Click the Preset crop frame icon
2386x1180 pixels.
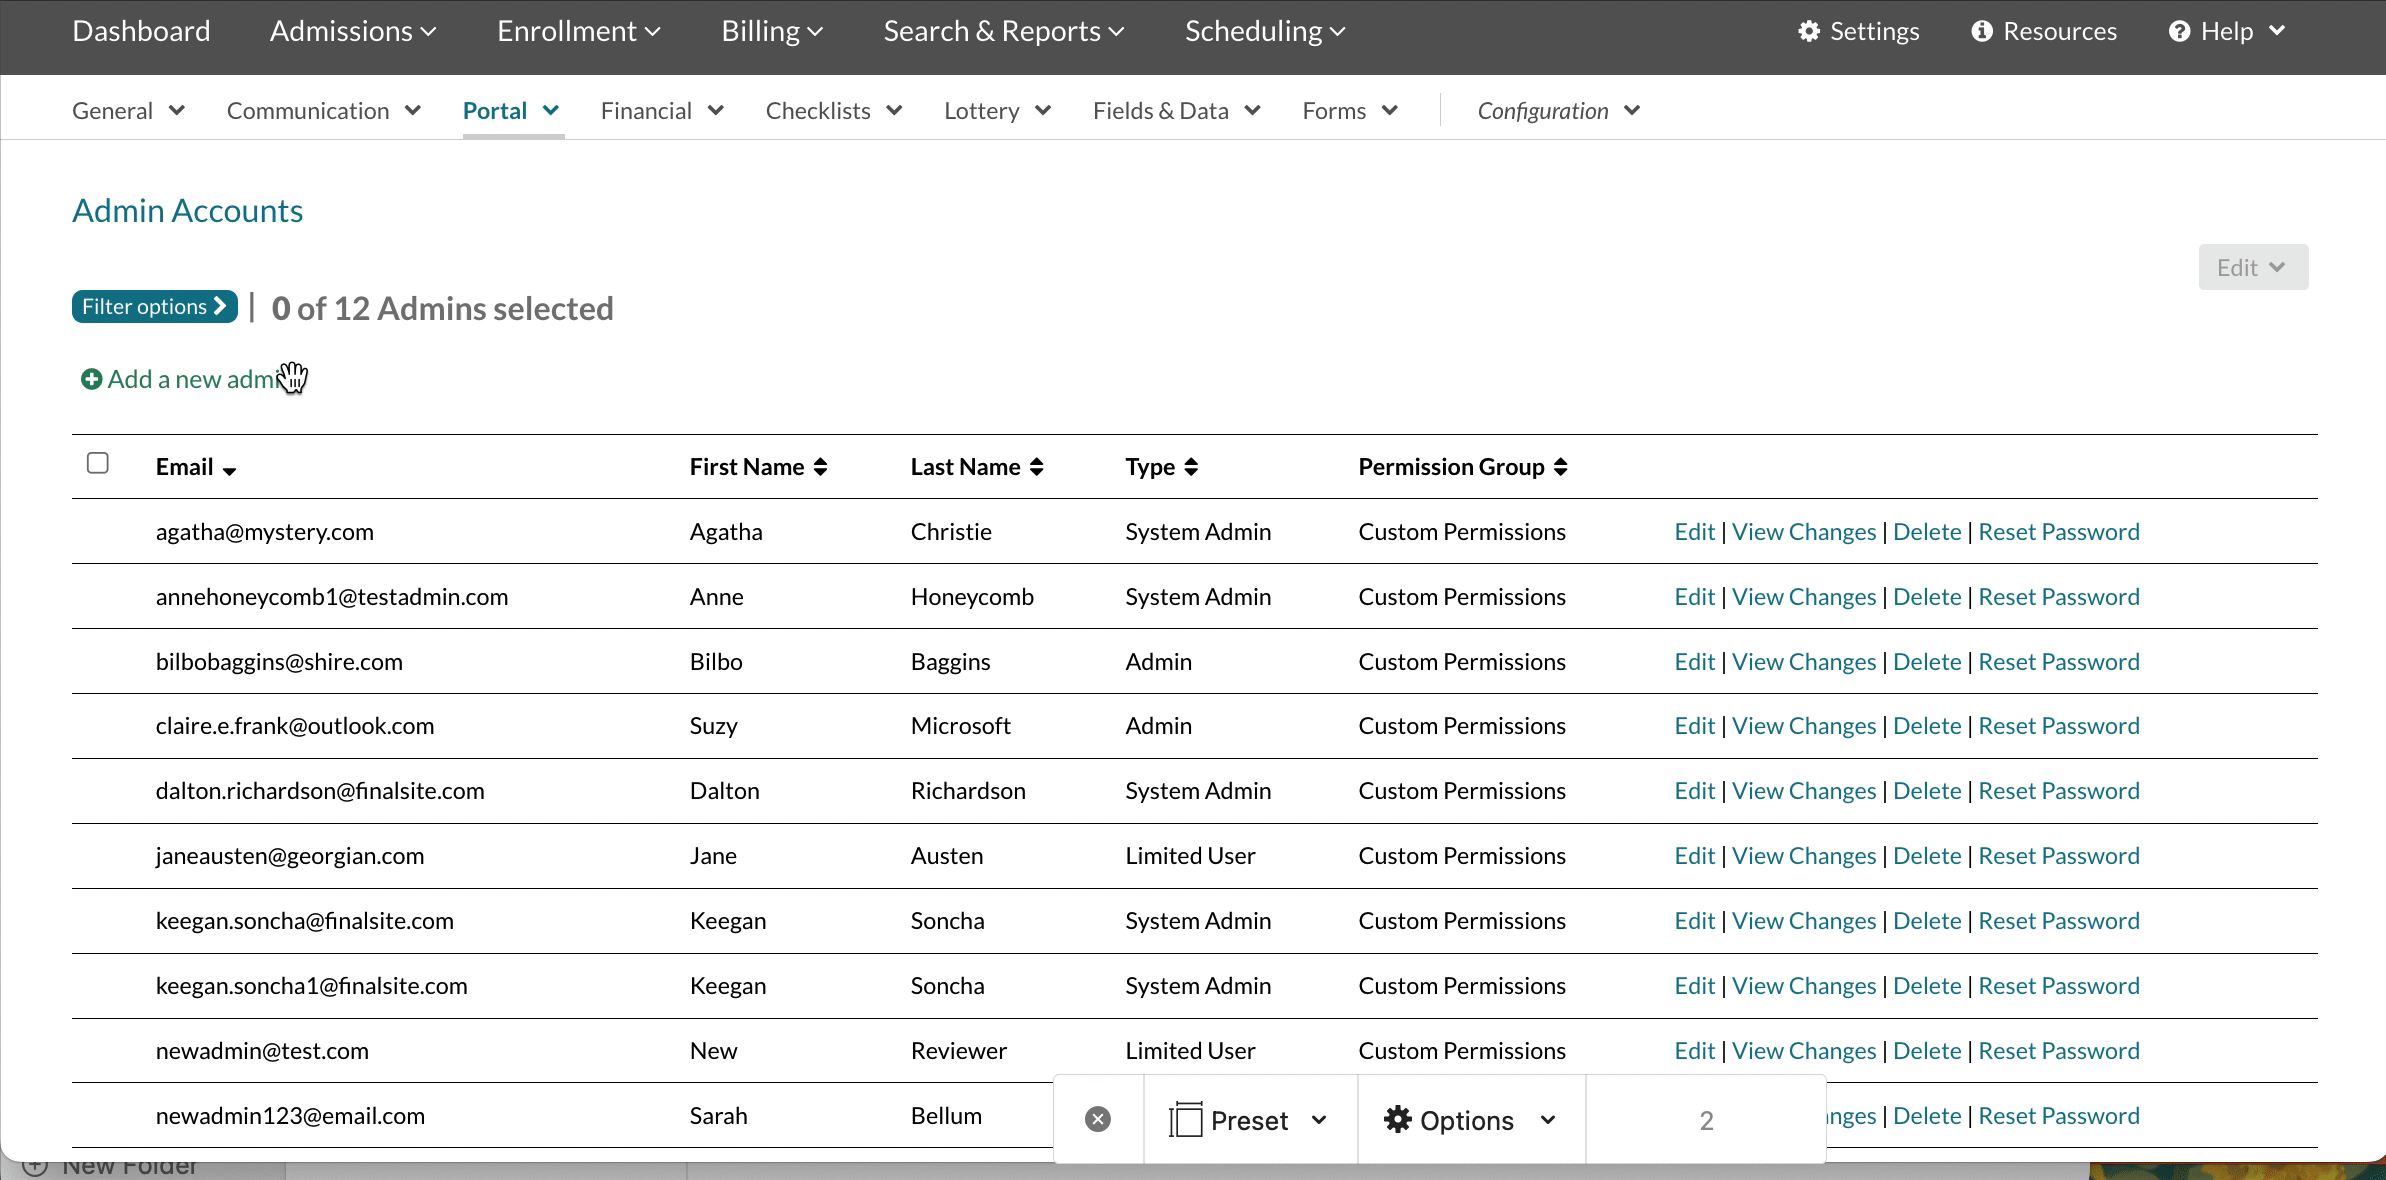(1185, 1119)
